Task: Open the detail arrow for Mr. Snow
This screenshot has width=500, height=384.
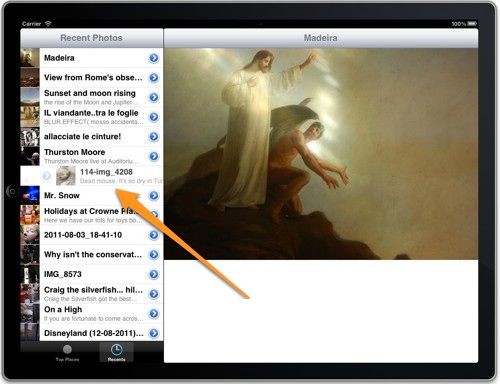Action: (x=154, y=196)
